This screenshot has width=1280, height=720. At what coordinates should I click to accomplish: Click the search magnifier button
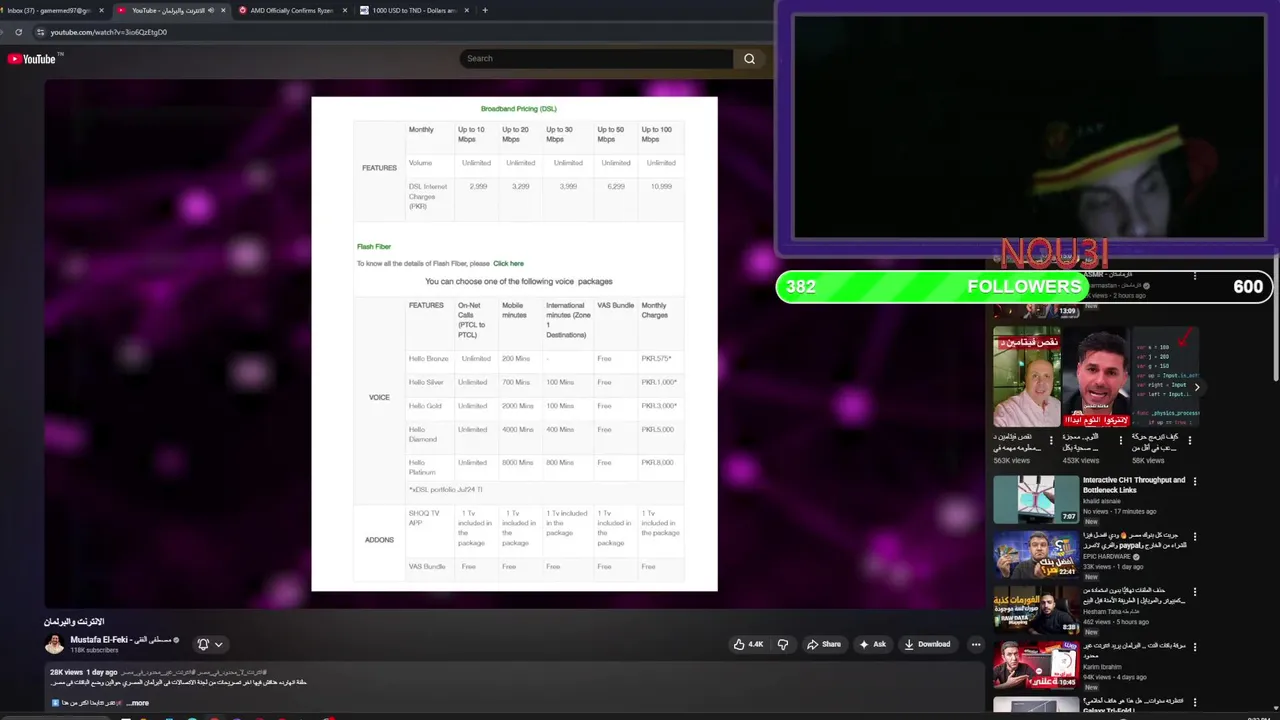click(749, 59)
